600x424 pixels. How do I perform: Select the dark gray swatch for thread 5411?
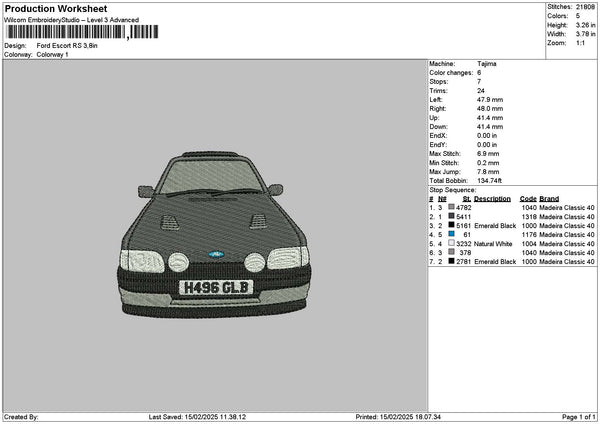coord(452,216)
